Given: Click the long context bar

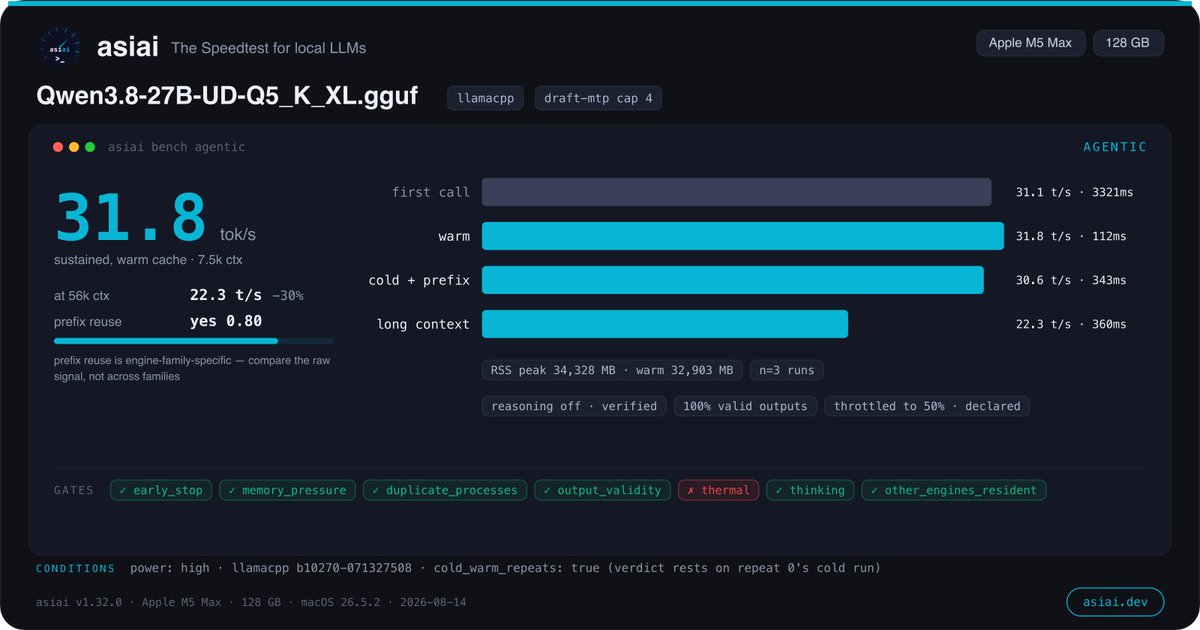Looking at the screenshot, I should (665, 324).
